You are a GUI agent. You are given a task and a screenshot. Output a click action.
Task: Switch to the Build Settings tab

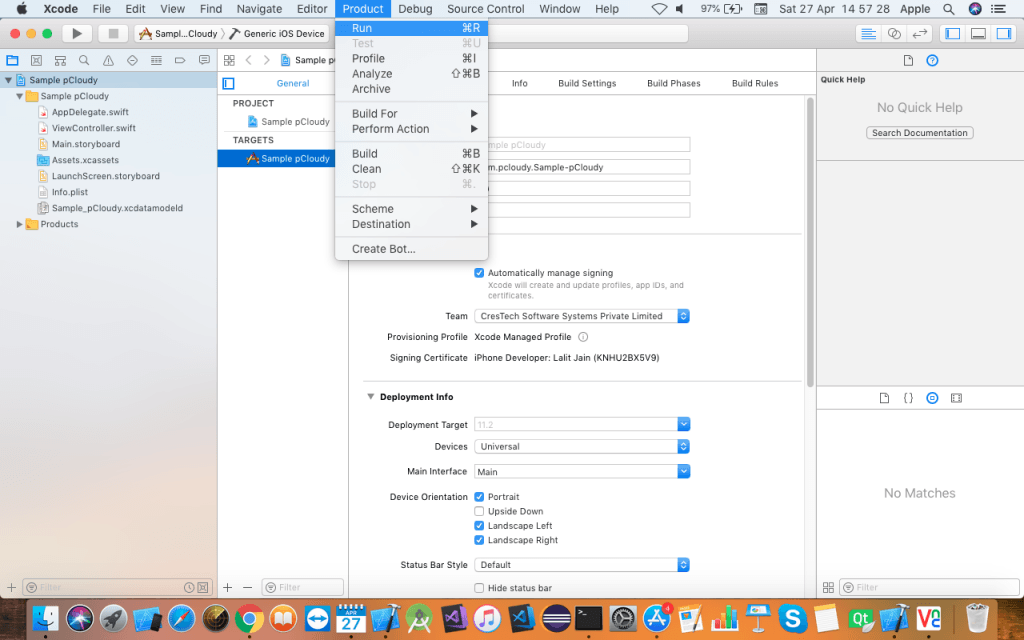tap(587, 83)
